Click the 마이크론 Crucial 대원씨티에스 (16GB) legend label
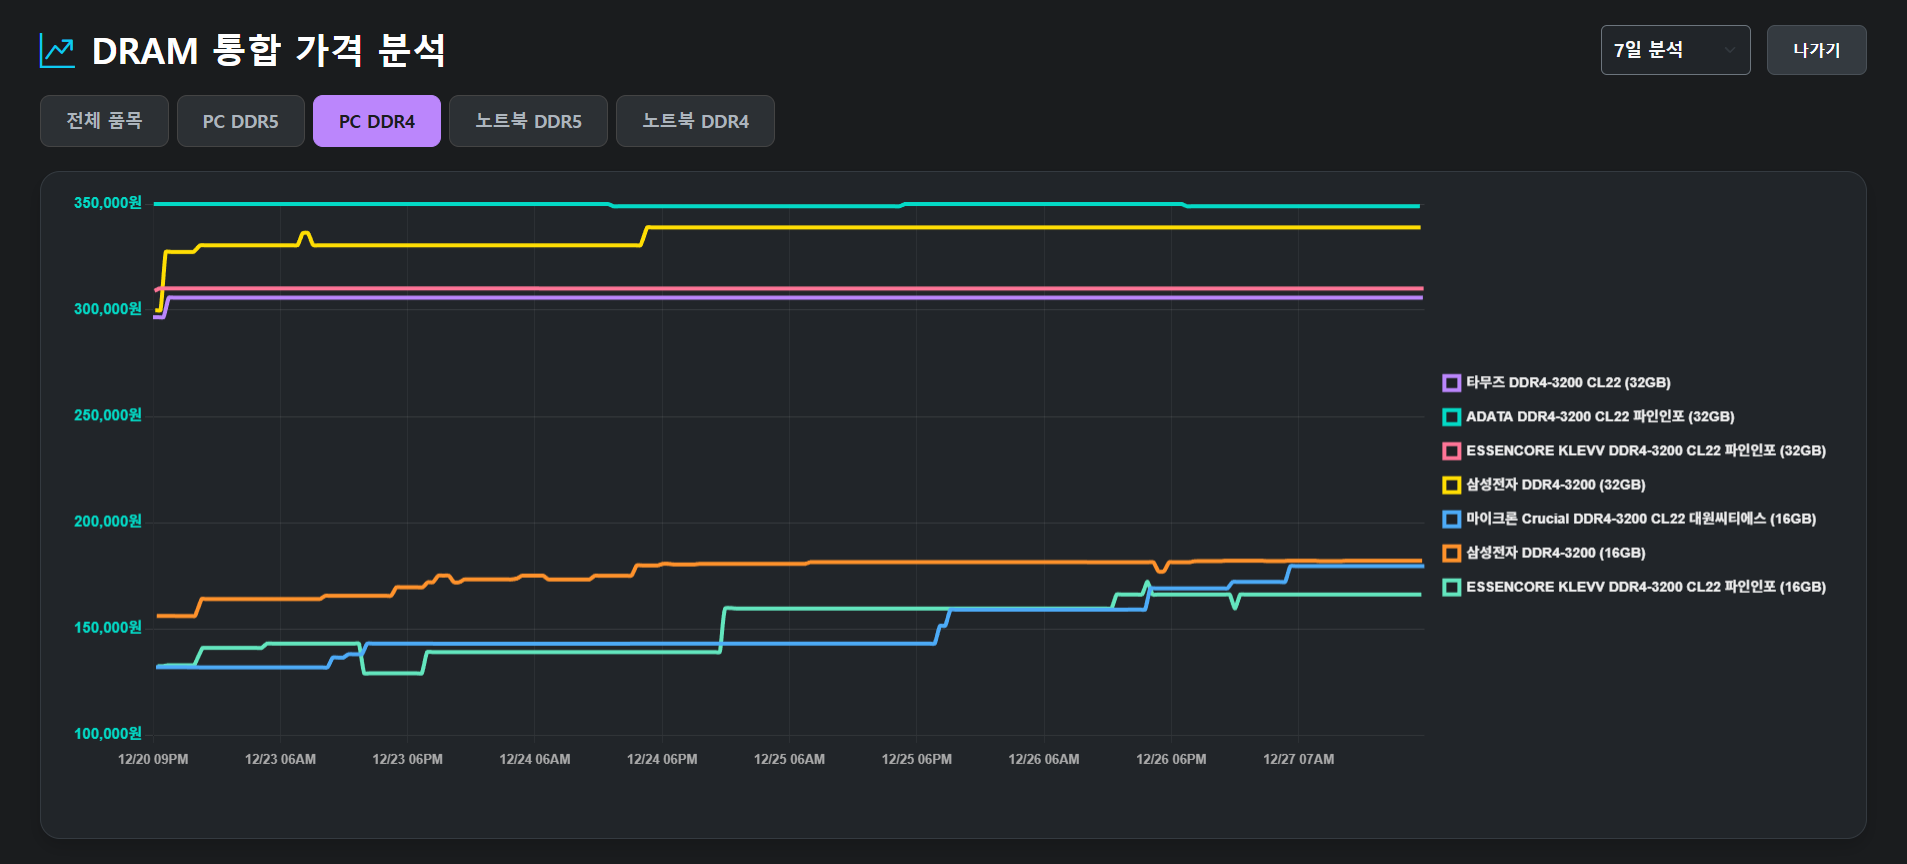The image size is (1907, 864). pos(1641,519)
